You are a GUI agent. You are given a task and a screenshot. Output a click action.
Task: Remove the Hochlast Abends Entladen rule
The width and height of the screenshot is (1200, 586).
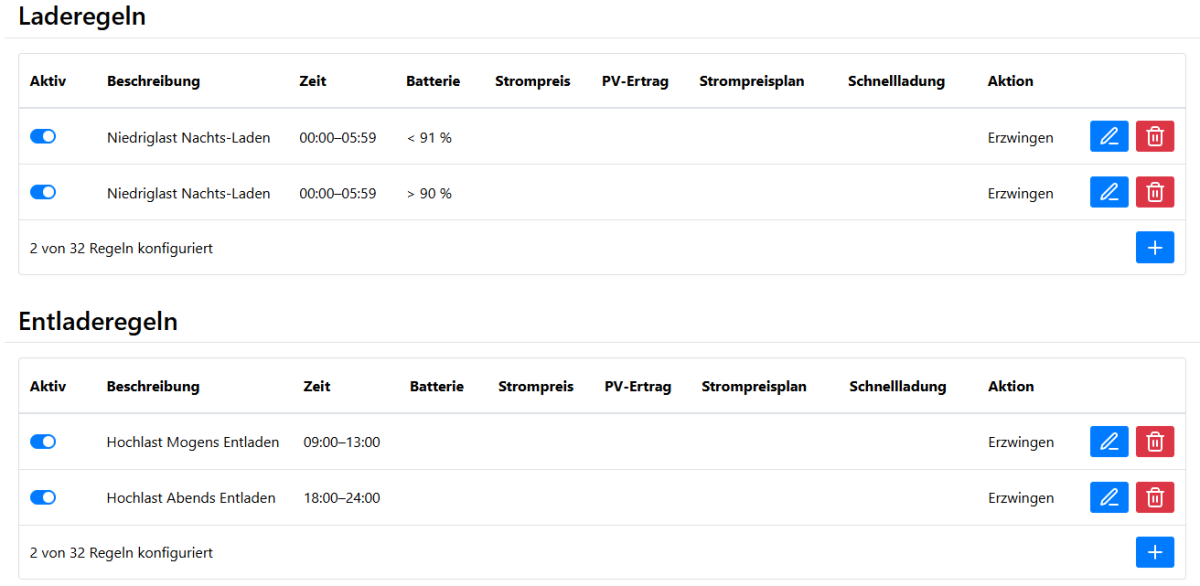pyautogui.click(x=1154, y=498)
